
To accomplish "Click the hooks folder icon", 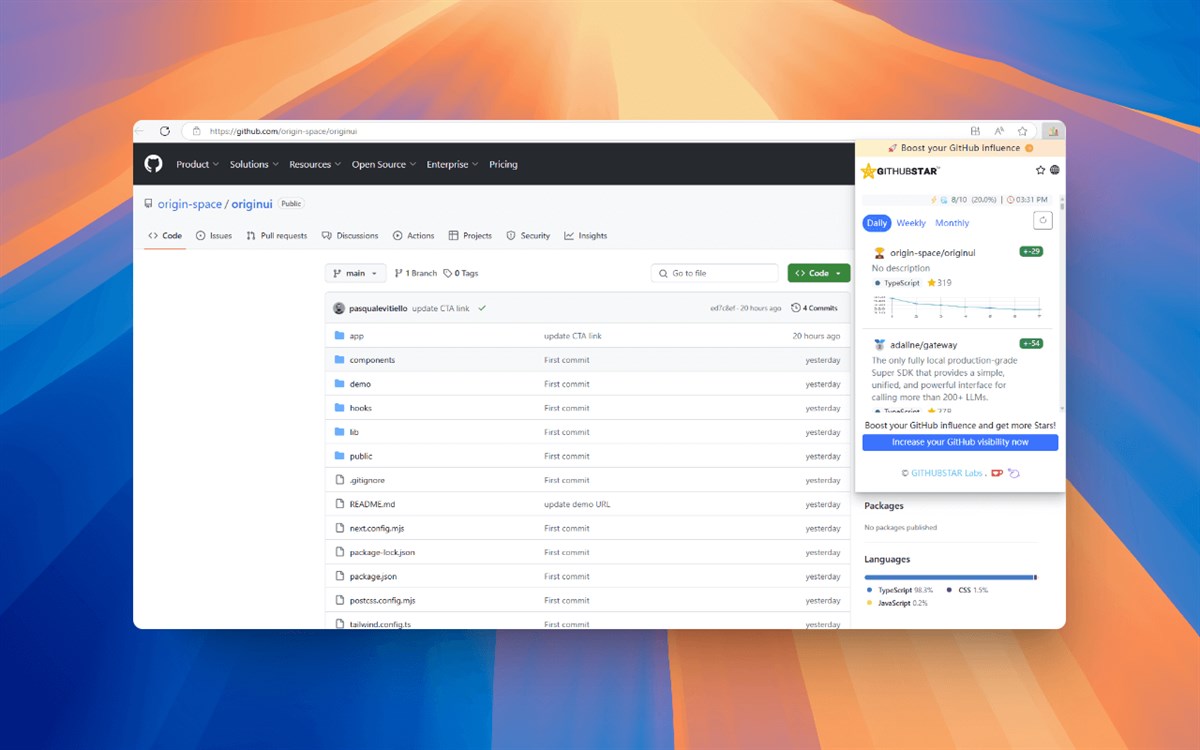I will point(340,408).
